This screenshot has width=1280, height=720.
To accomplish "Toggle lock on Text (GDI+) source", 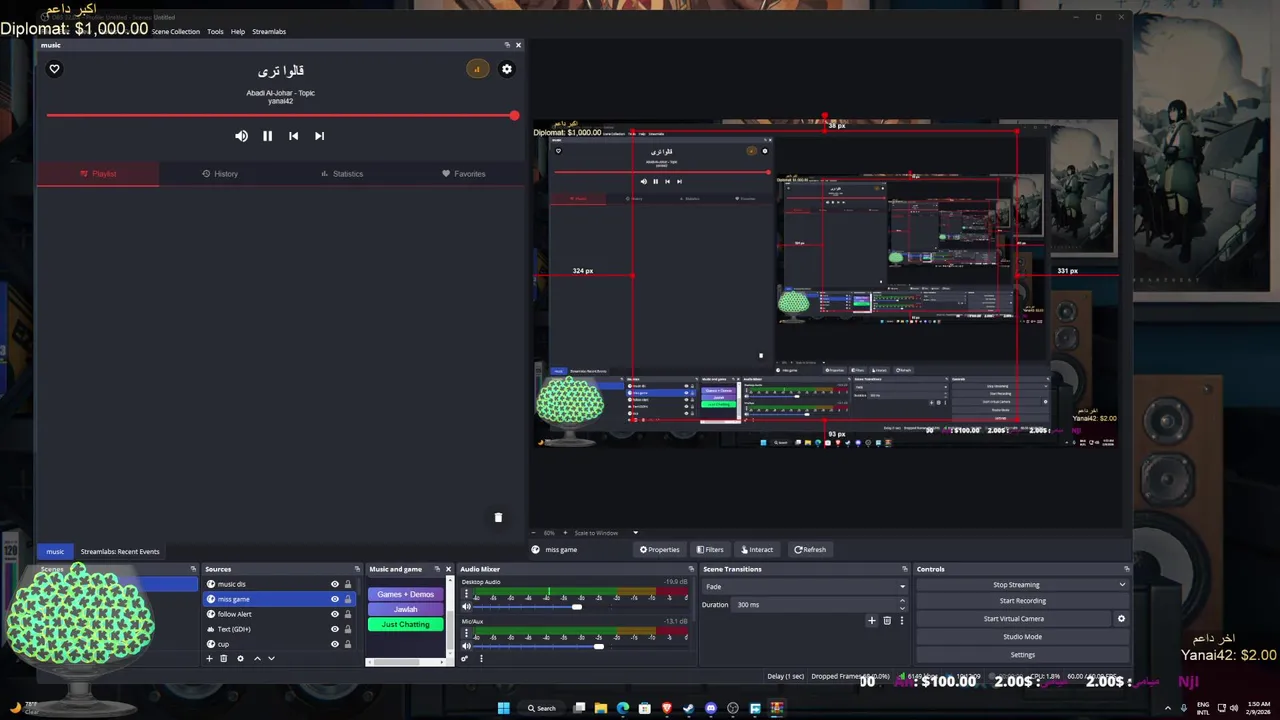I will [x=348, y=629].
